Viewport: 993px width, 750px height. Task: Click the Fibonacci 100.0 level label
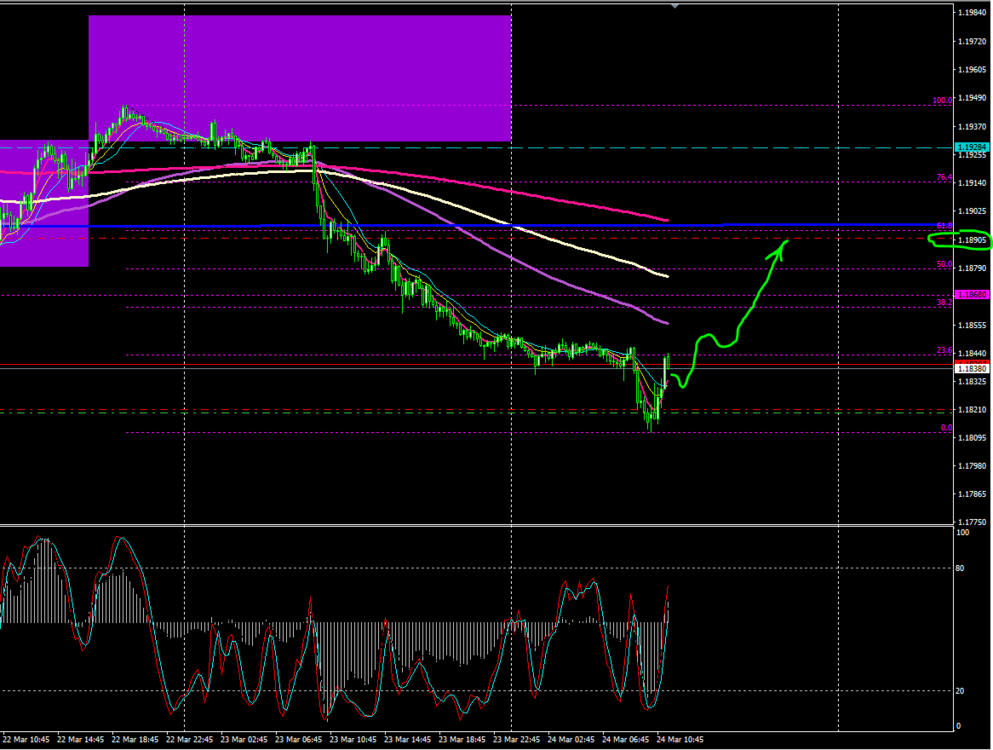tap(942, 100)
